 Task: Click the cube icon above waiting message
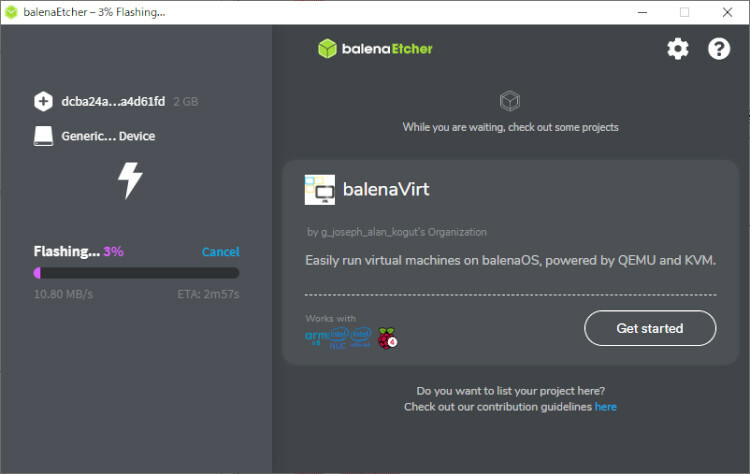pos(510,101)
